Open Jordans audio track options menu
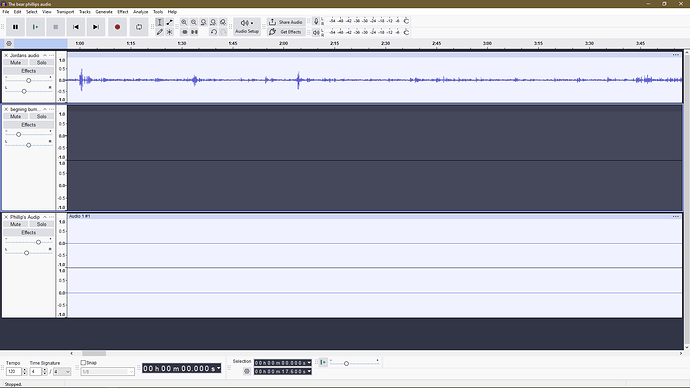Image resolution: width=690 pixels, height=388 pixels. point(51,55)
